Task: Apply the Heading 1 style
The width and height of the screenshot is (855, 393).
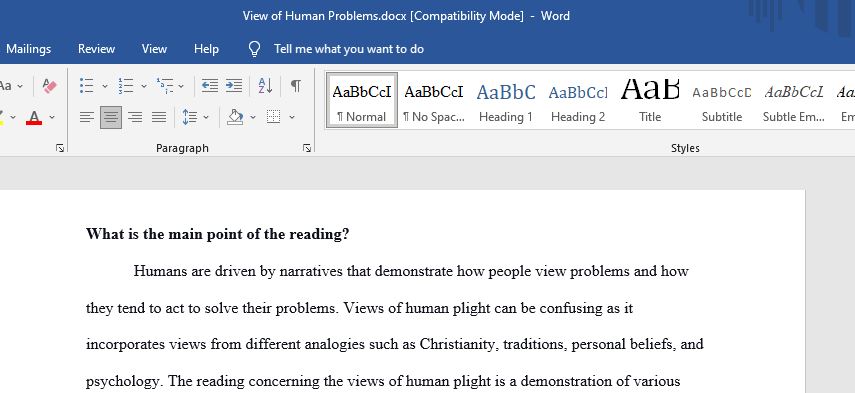Action: (x=505, y=101)
